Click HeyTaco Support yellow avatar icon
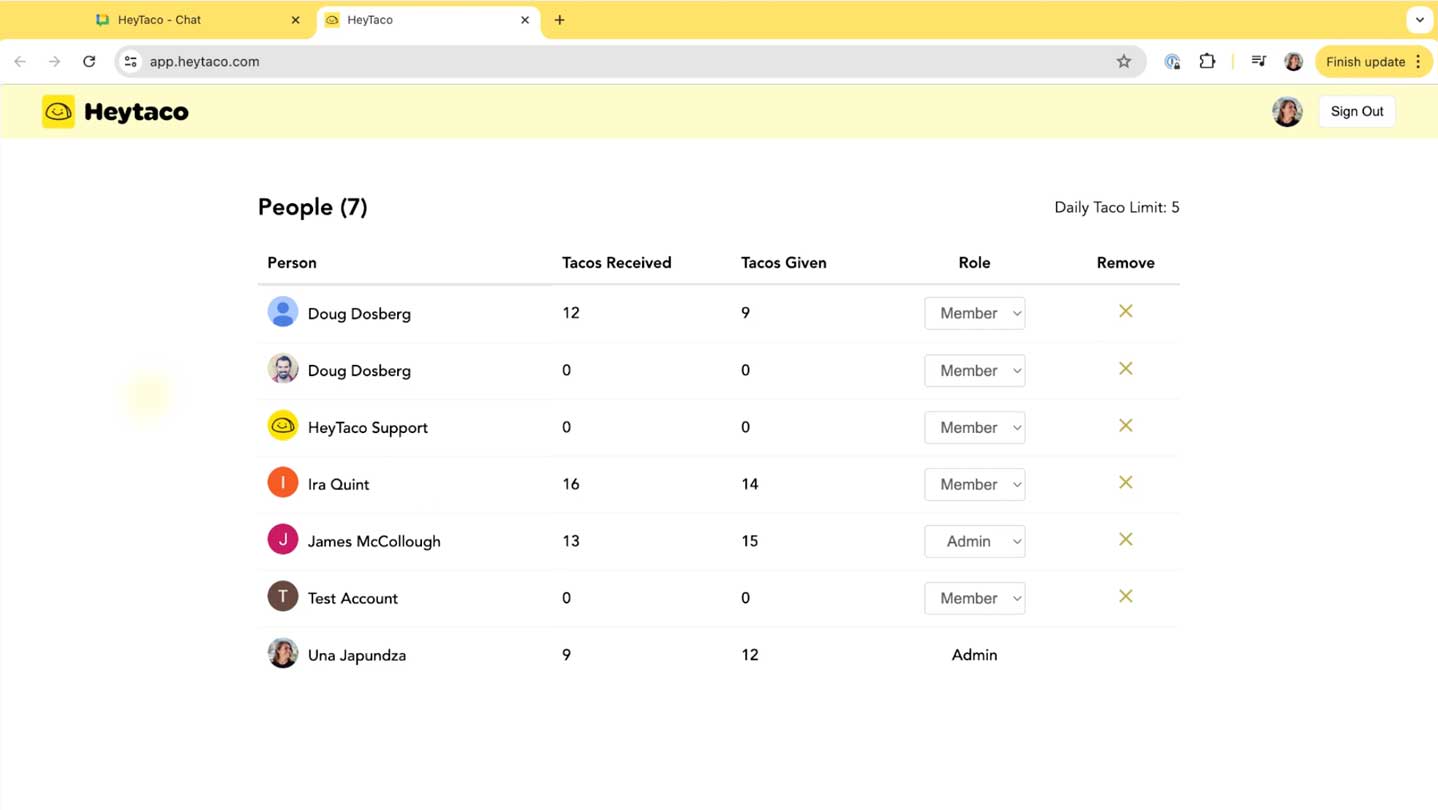Screen dimensions: 1438x810 point(283,426)
